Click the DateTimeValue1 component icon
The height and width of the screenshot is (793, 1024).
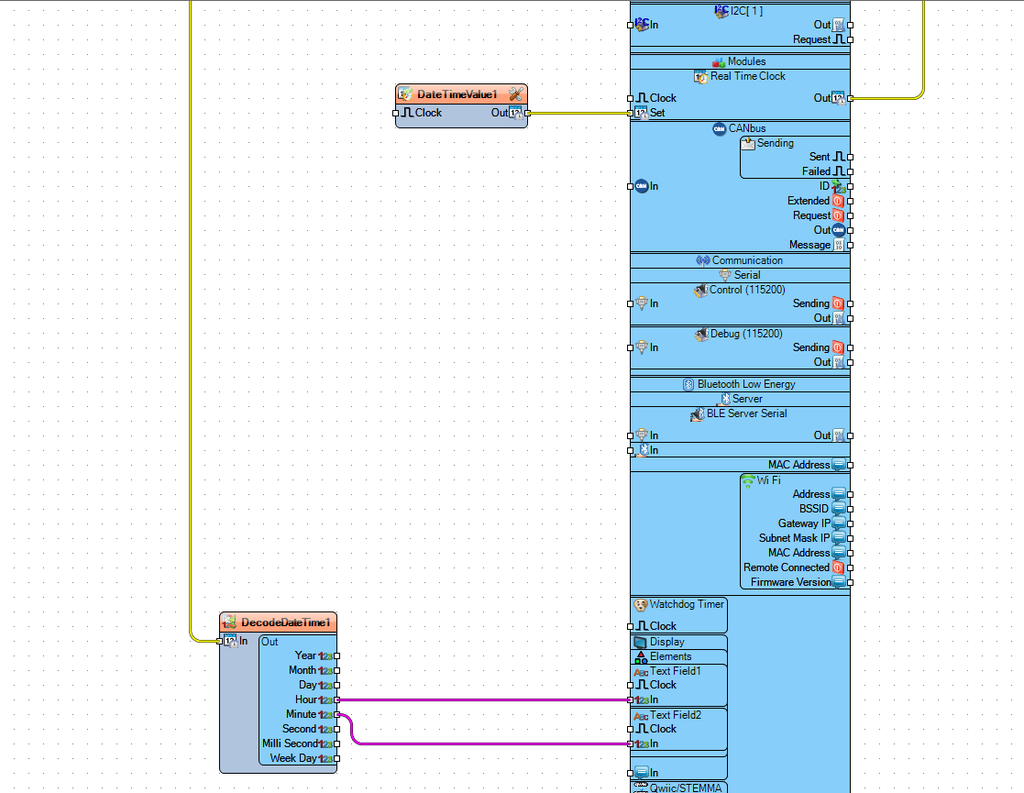406,94
